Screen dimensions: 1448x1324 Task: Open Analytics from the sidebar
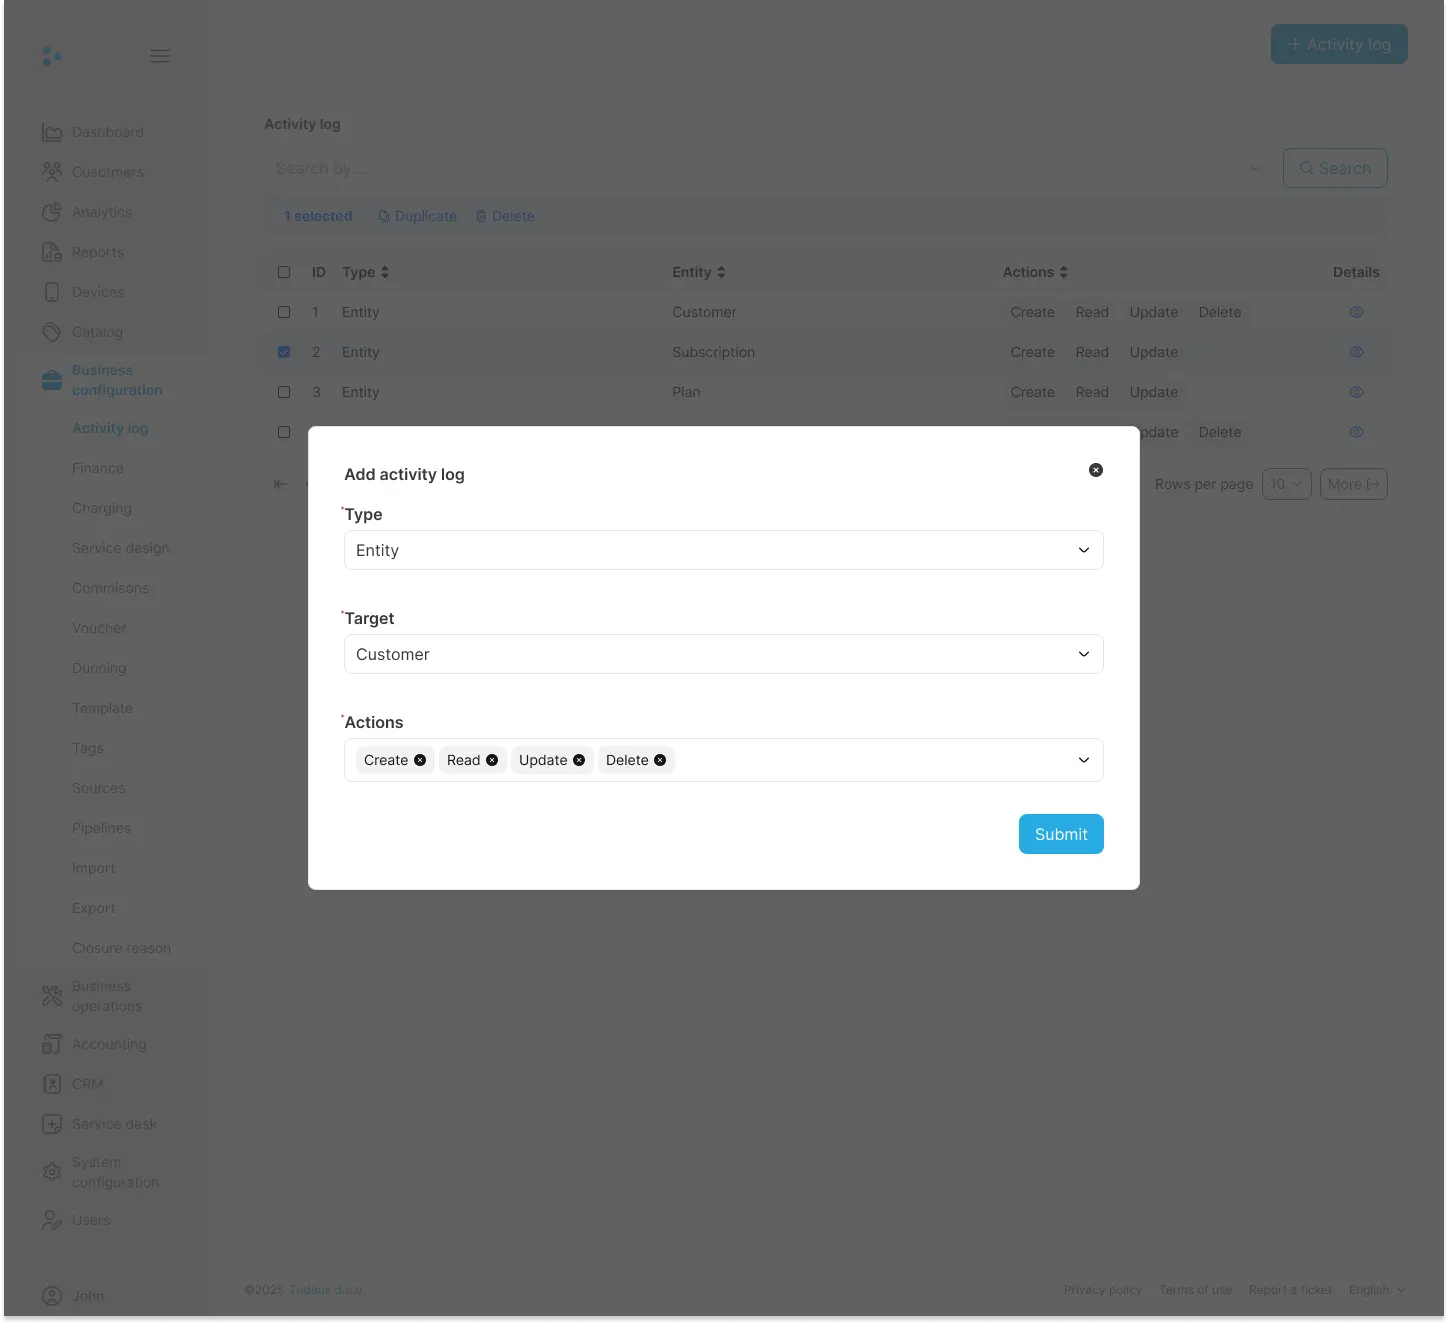[101, 211]
